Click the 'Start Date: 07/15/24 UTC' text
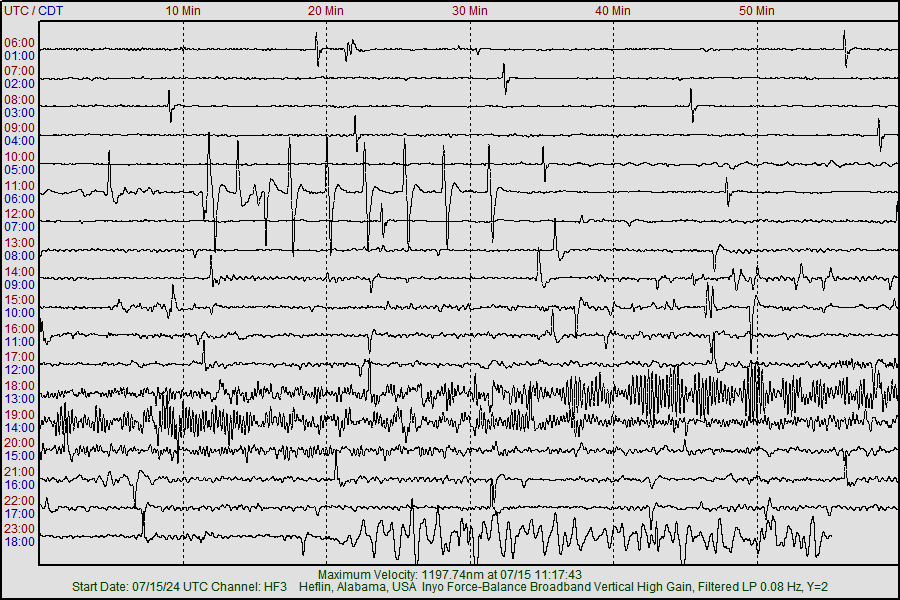 pos(139,587)
